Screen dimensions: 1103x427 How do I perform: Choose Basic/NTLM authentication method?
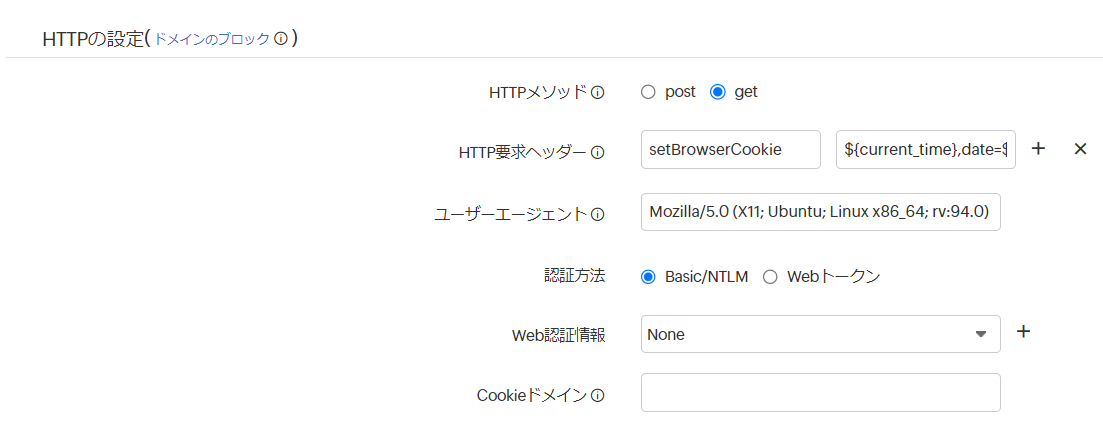[648, 277]
